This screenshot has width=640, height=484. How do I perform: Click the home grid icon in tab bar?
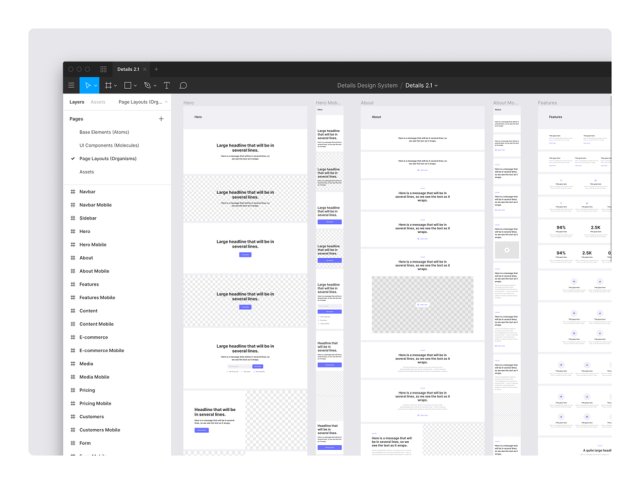click(103, 69)
